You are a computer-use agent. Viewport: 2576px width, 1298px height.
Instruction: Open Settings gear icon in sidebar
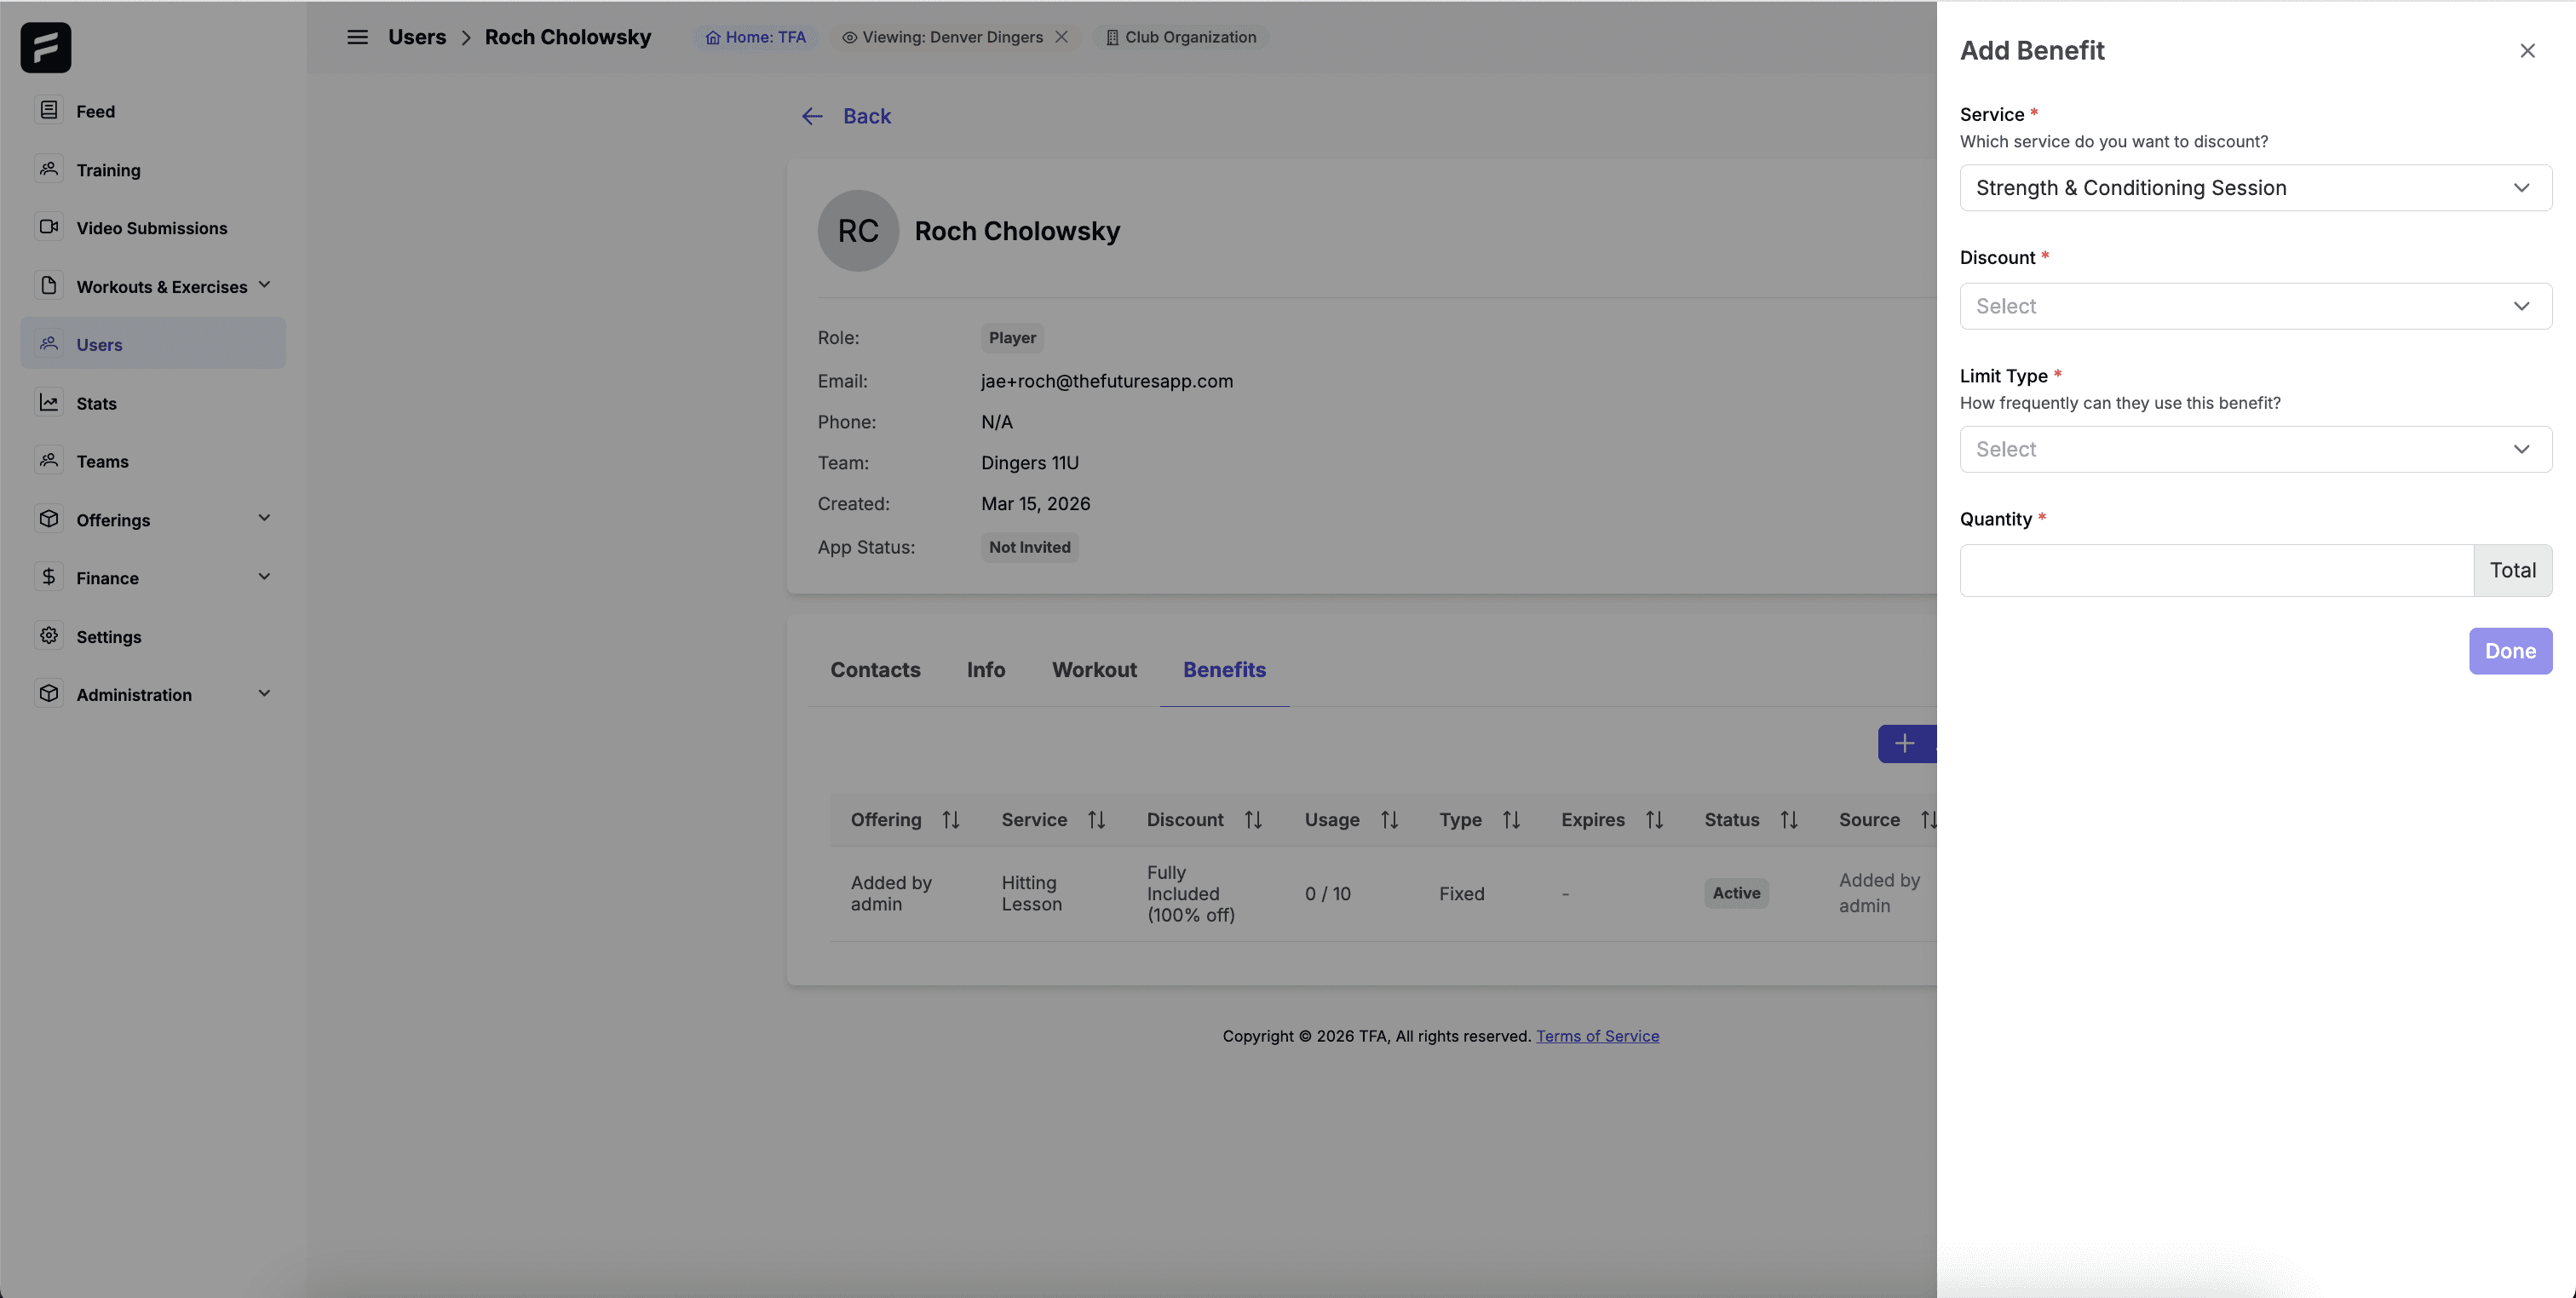point(49,636)
